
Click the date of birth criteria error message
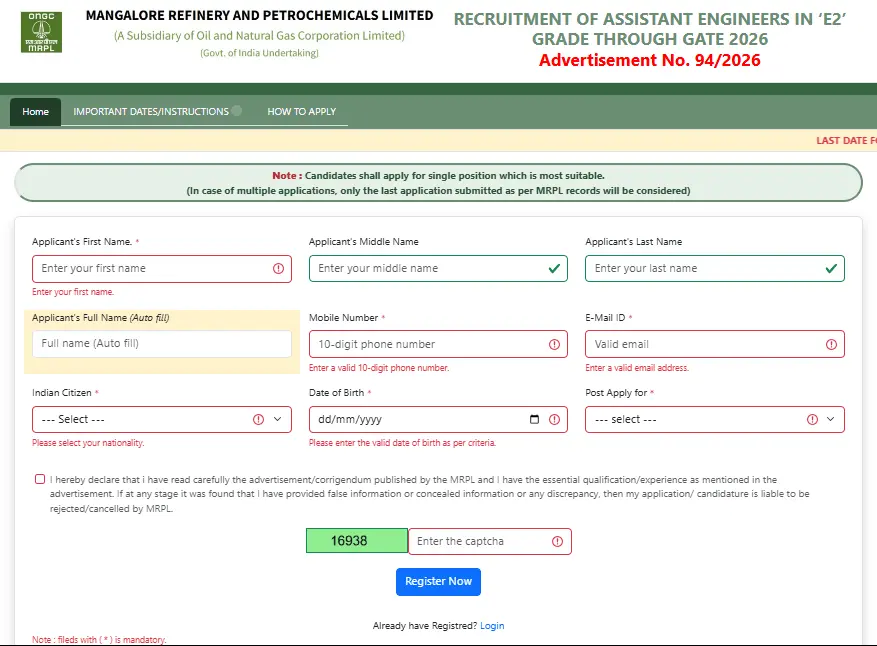[x=402, y=443]
